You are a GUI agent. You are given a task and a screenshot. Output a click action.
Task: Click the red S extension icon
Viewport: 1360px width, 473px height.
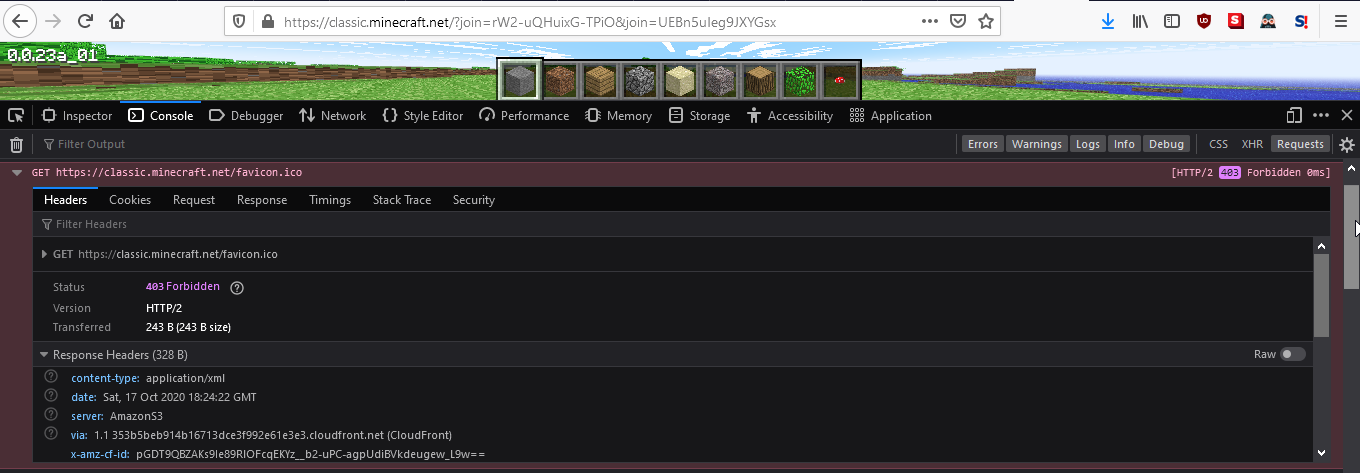[1236, 21]
